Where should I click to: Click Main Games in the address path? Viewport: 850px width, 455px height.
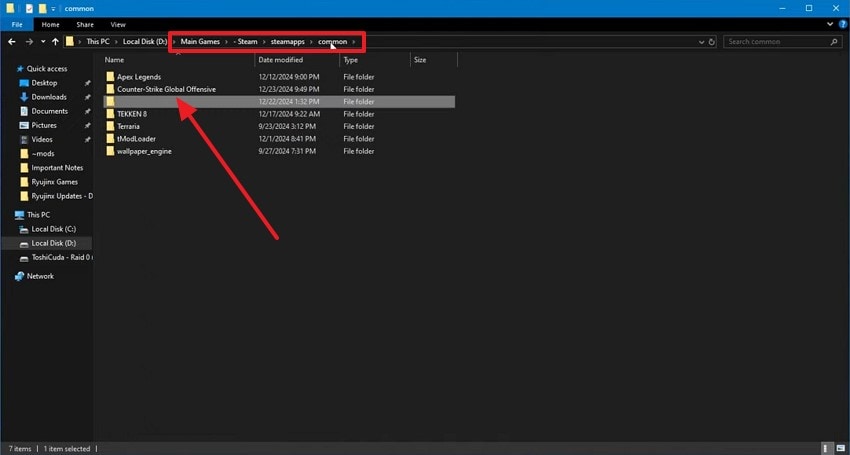200,42
